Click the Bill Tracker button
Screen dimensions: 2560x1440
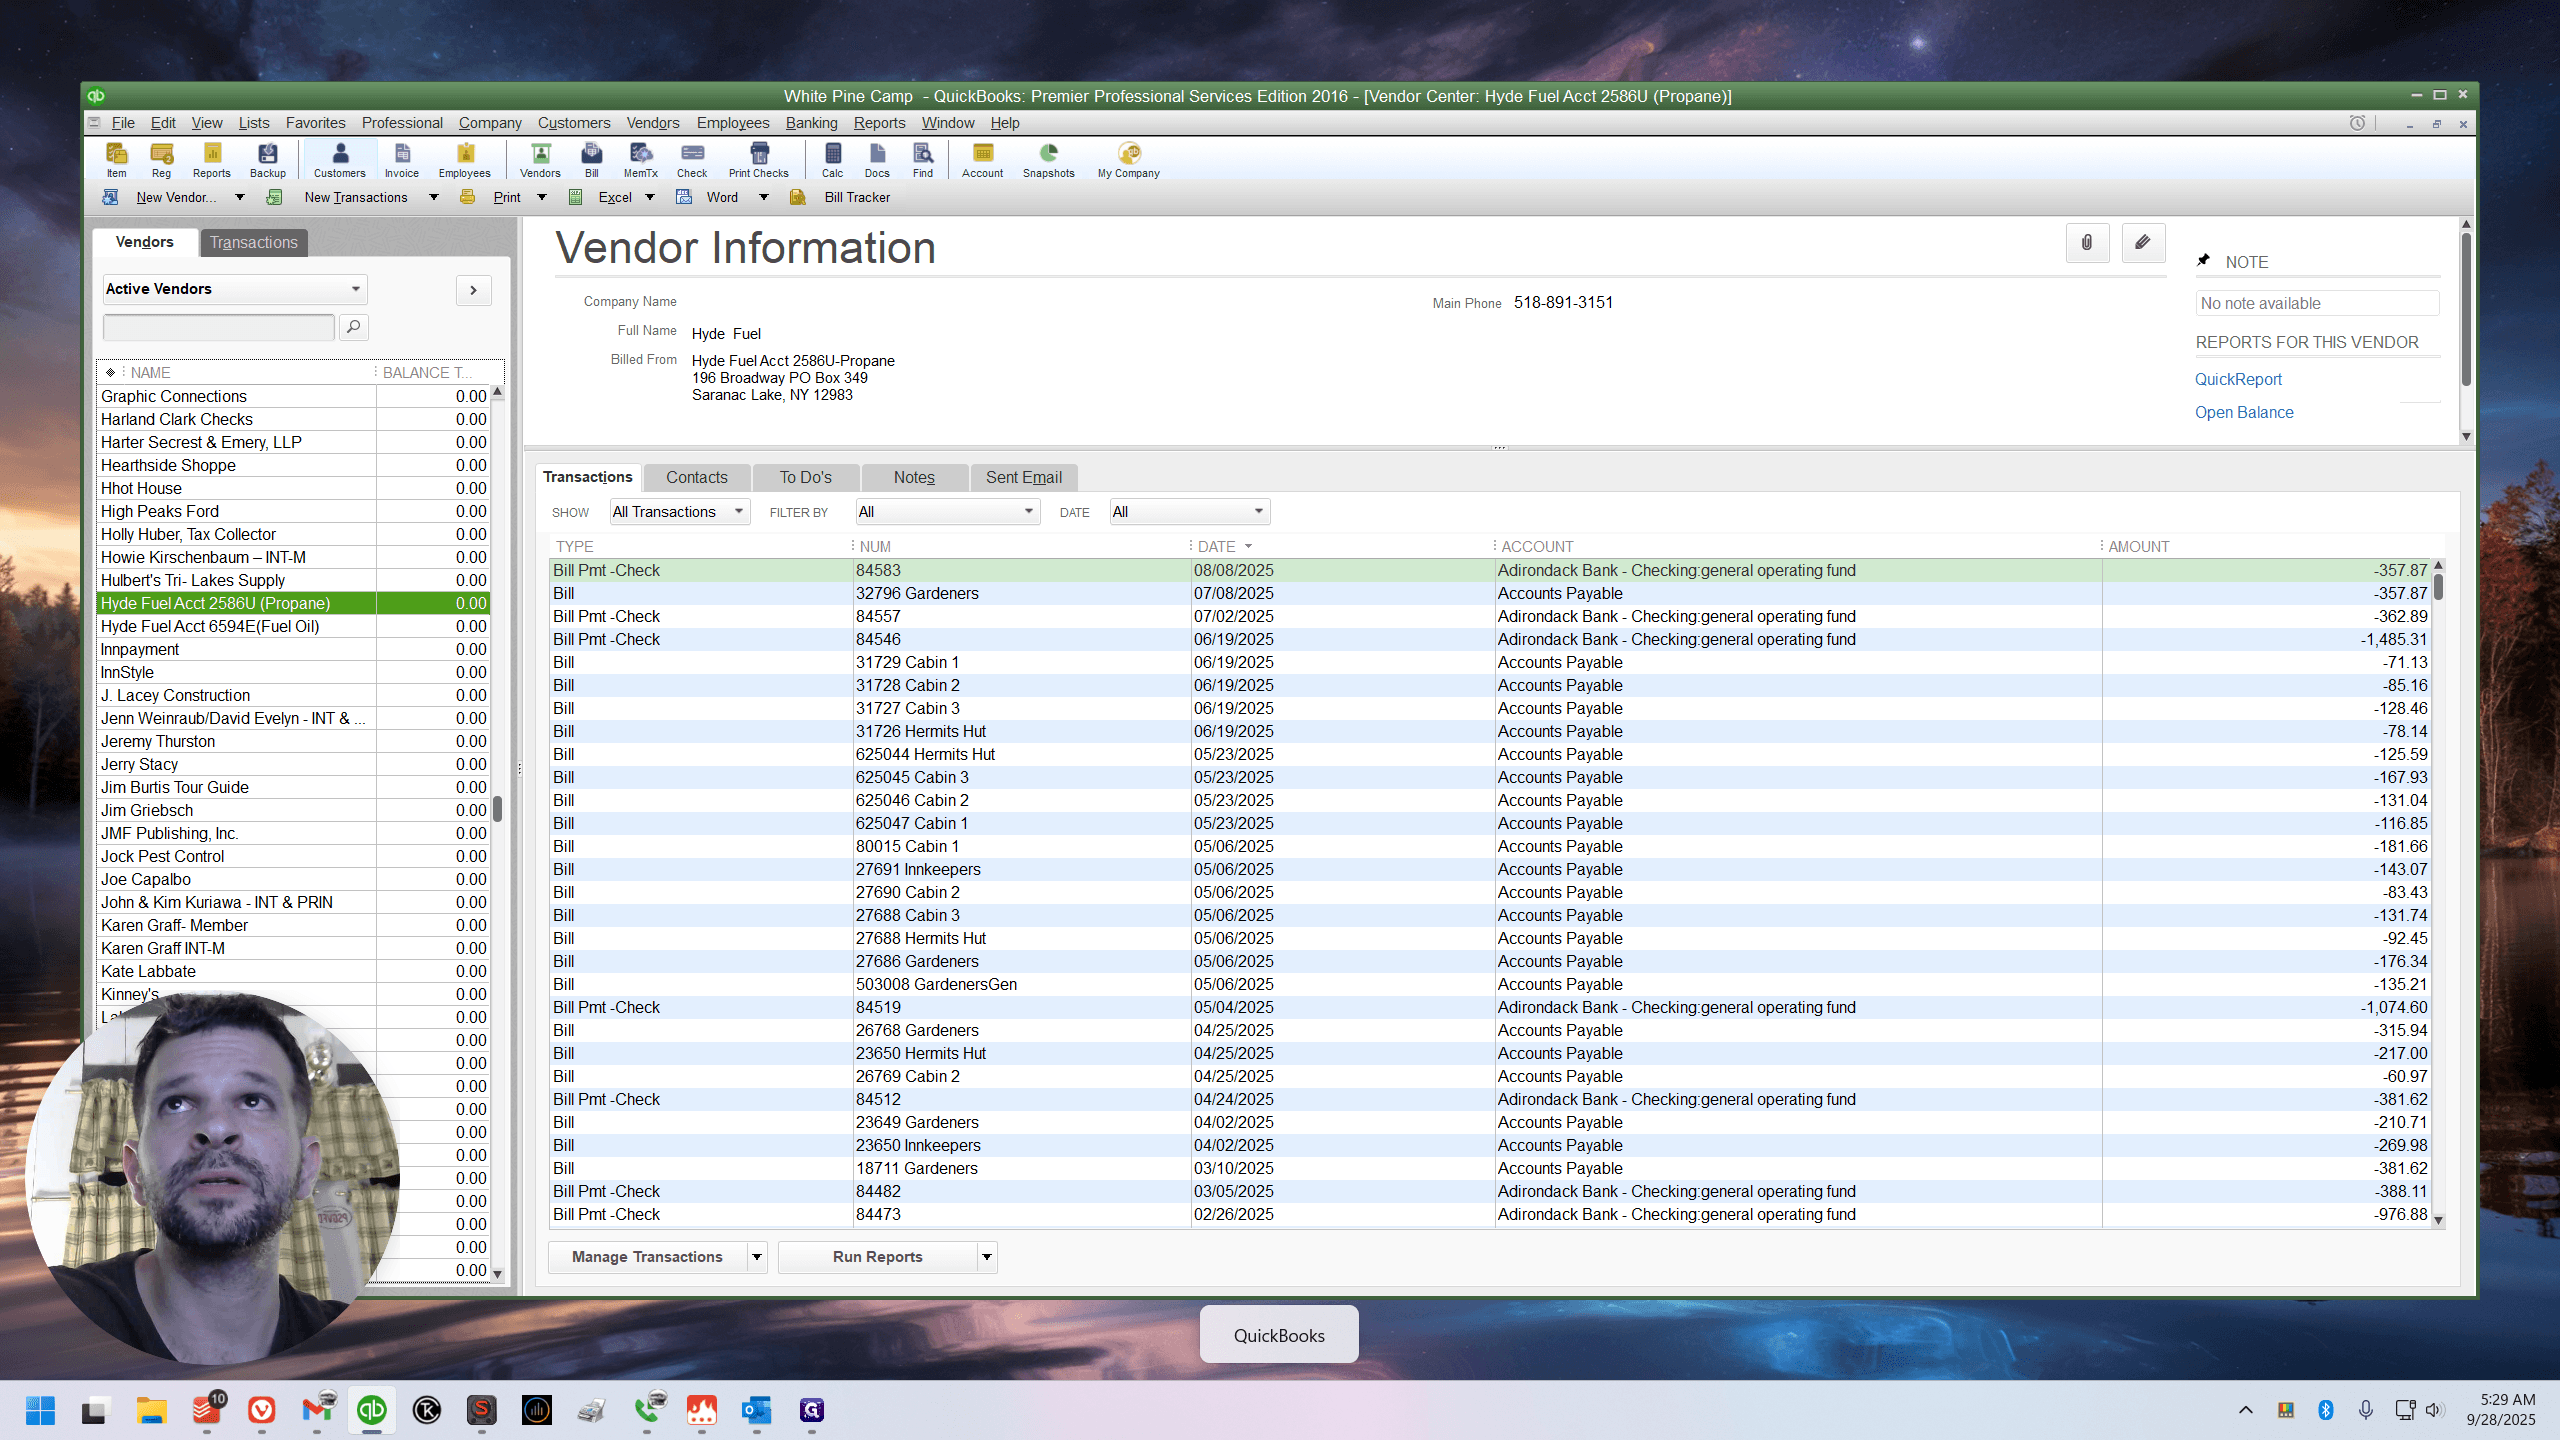coord(840,198)
